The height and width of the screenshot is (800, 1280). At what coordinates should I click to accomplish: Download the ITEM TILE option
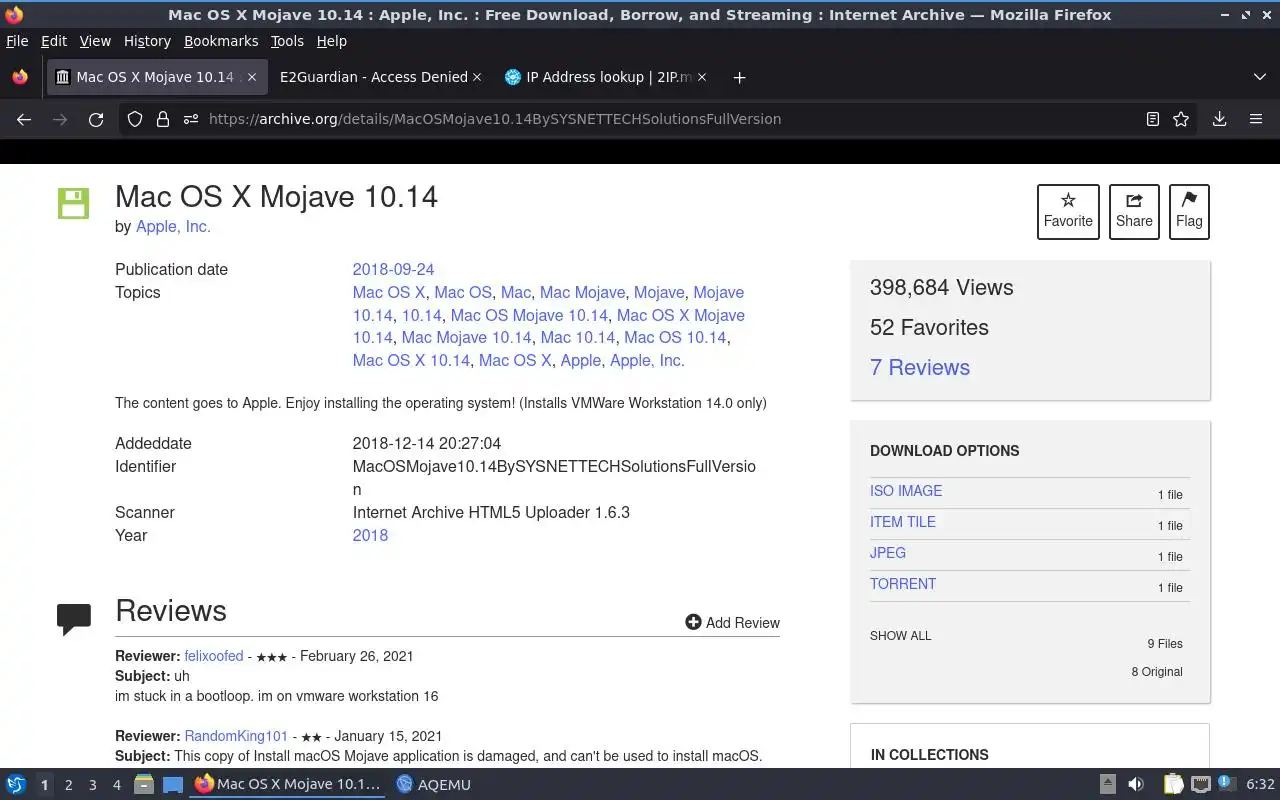(903, 522)
